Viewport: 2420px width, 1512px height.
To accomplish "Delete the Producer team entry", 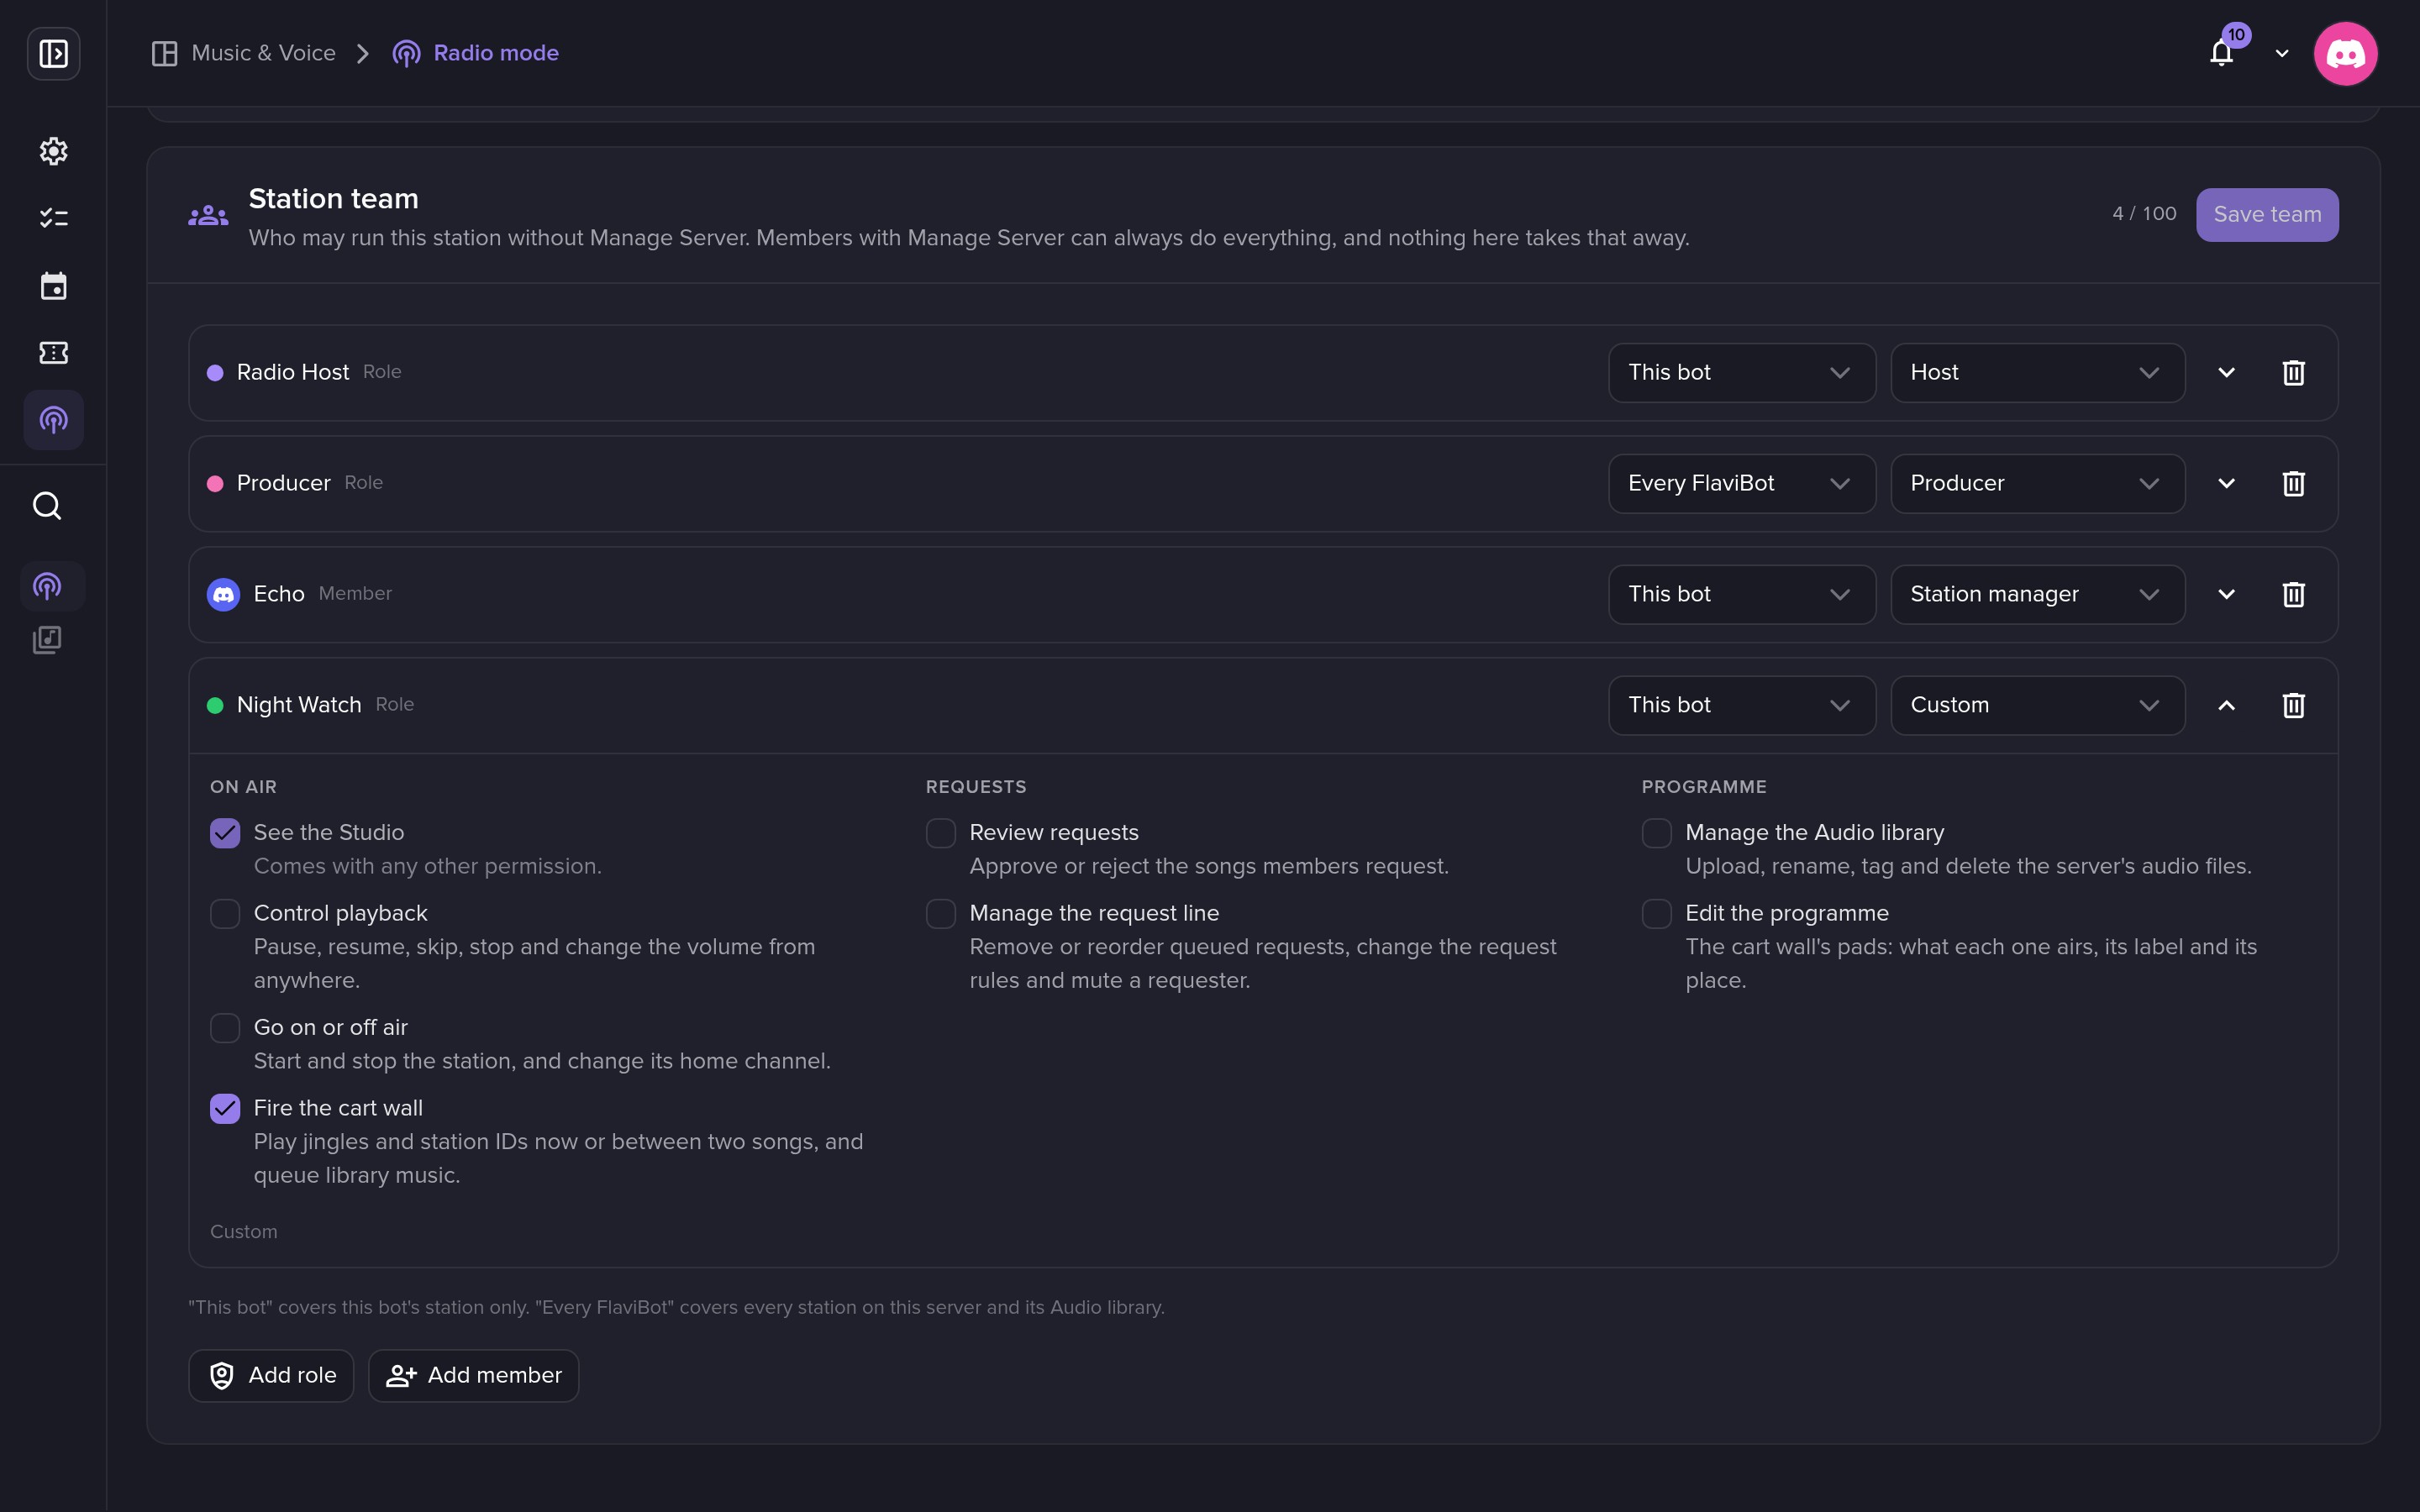I will click(x=2293, y=484).
